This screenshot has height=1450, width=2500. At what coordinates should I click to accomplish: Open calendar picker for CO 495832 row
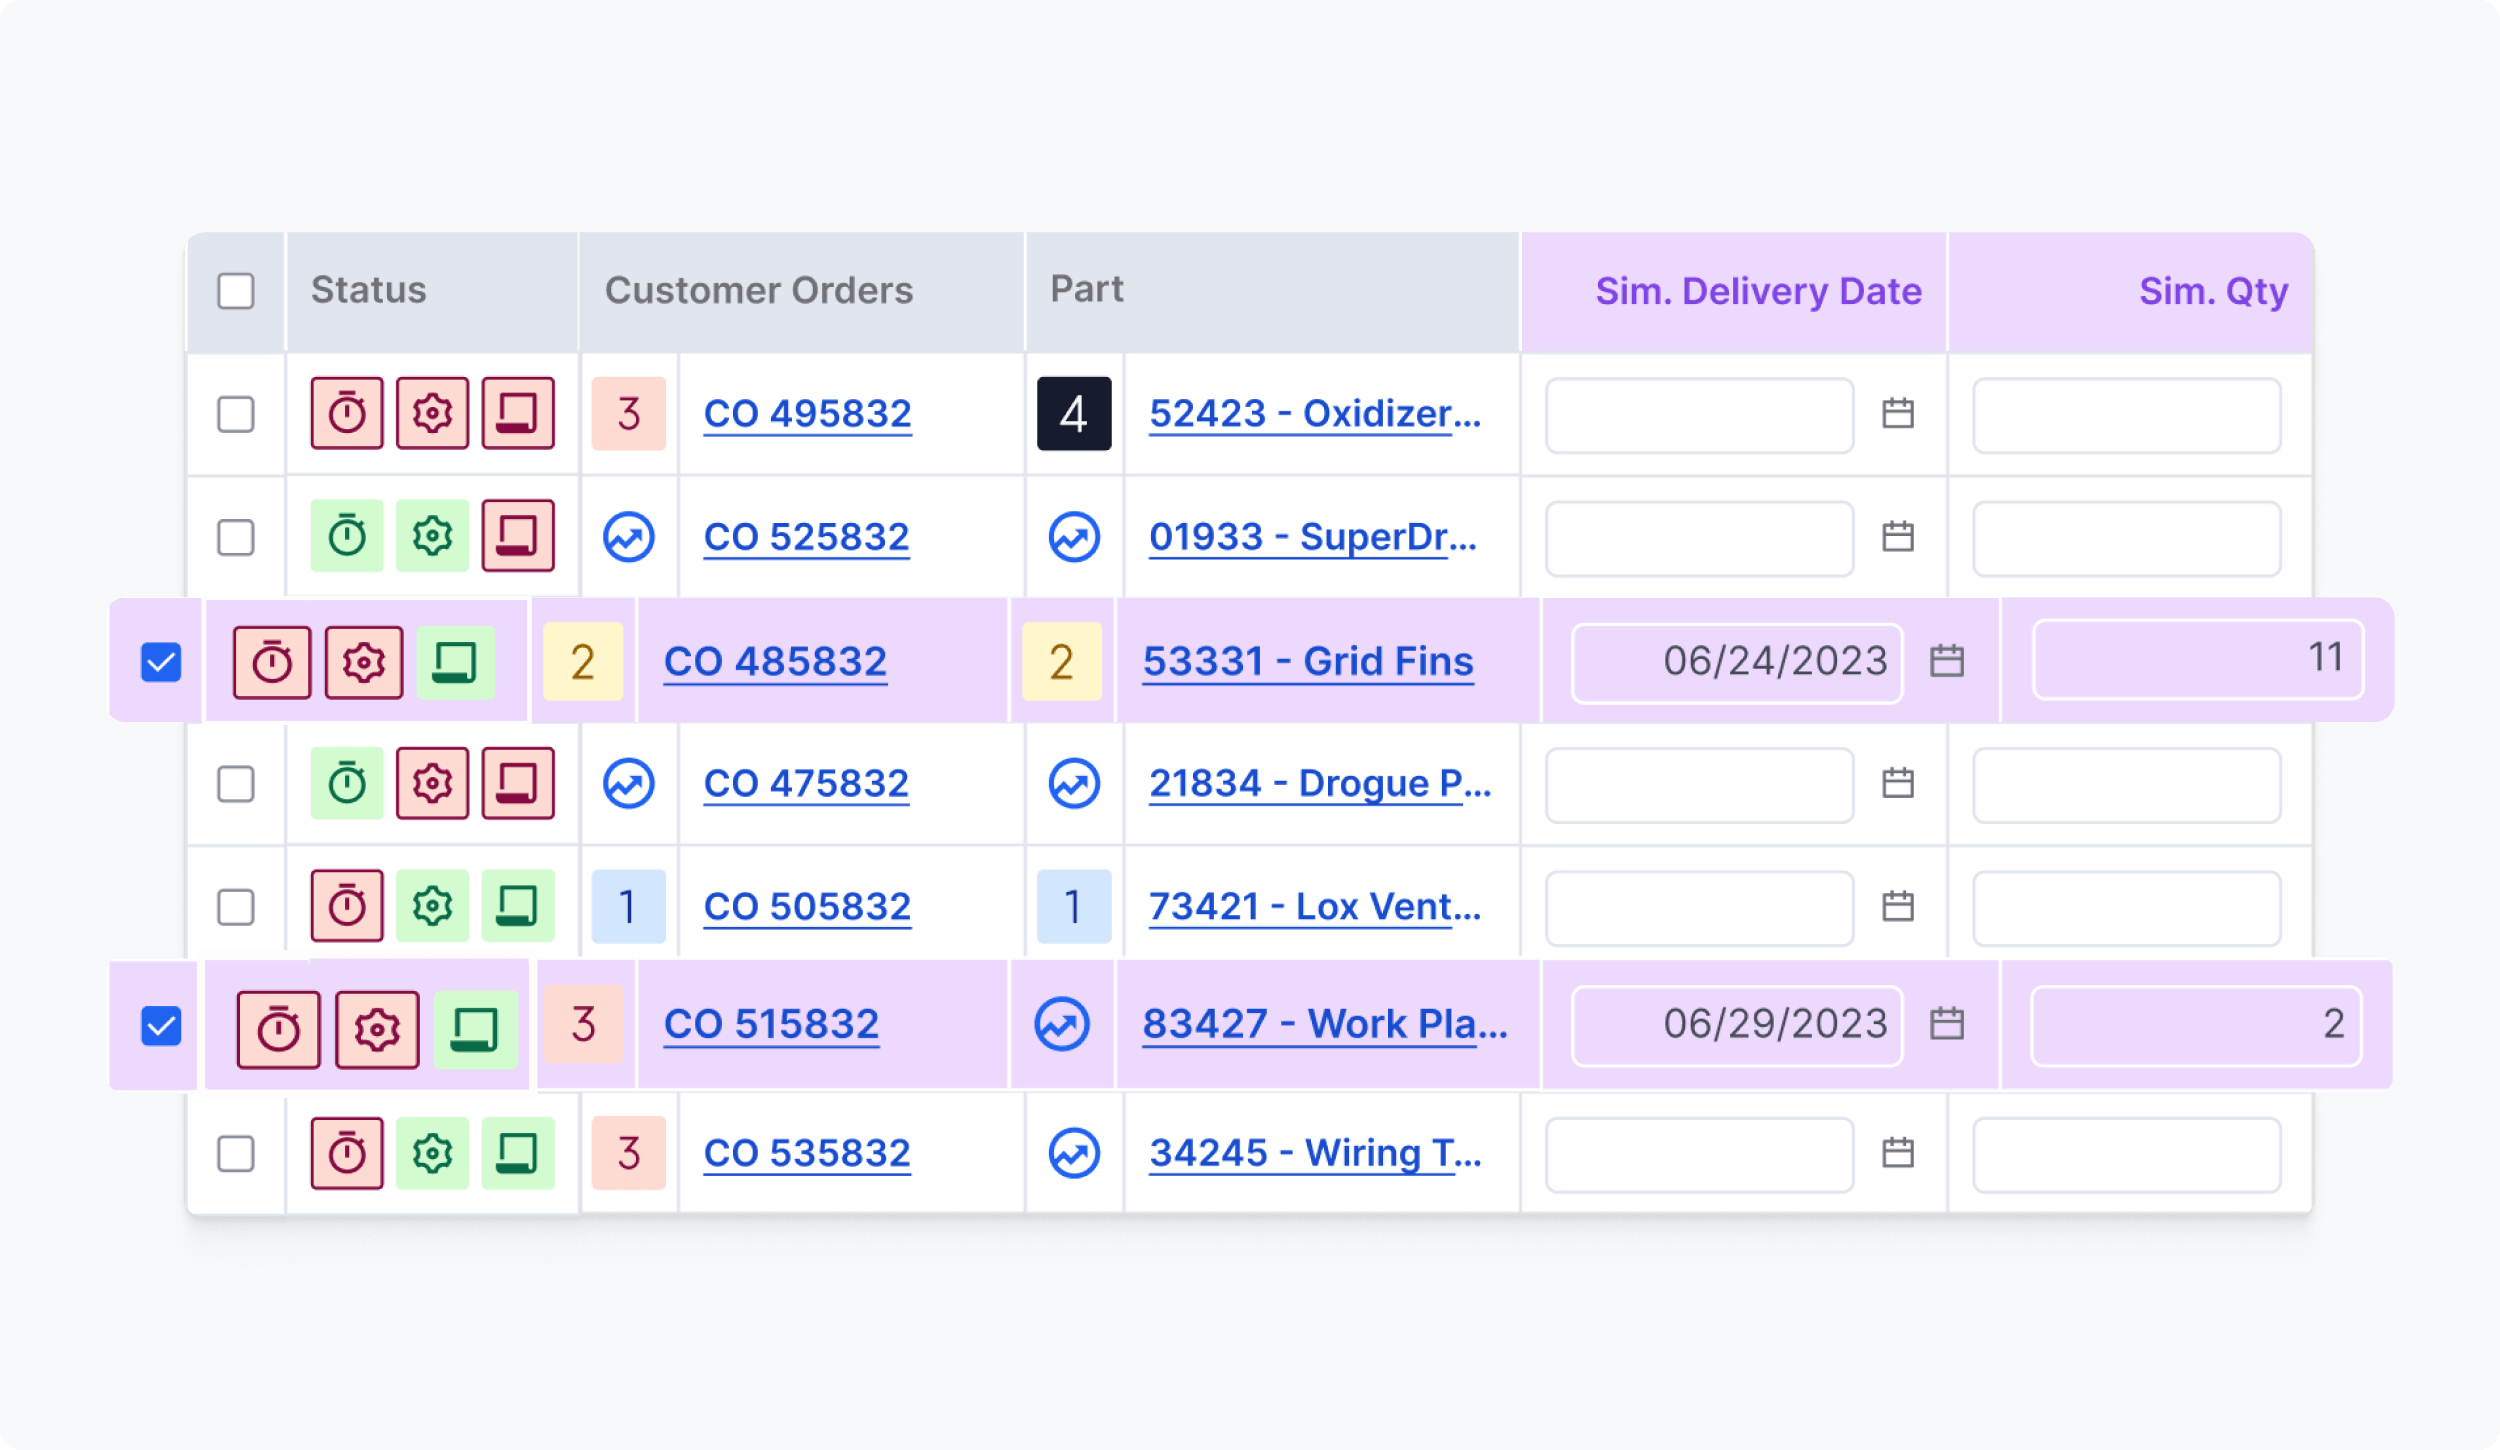point(1897,413)
